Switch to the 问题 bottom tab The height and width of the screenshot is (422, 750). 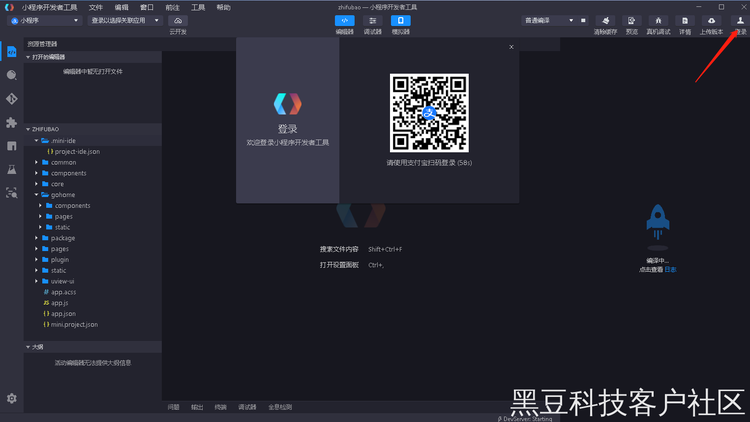(174, 407)
